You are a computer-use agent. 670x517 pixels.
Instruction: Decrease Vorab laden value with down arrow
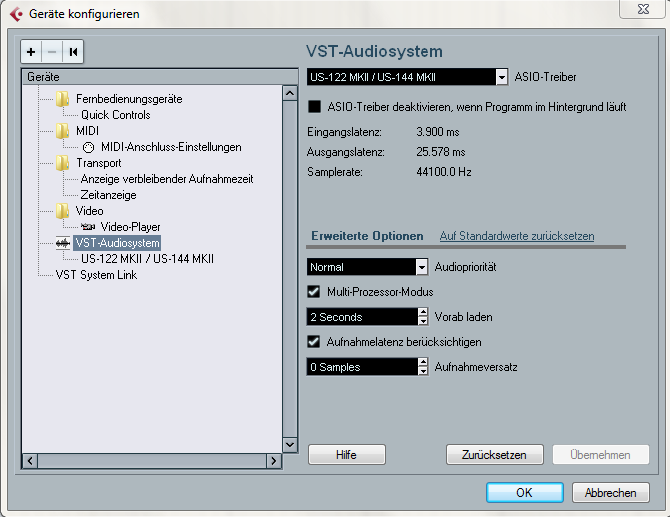pos(423,321)
